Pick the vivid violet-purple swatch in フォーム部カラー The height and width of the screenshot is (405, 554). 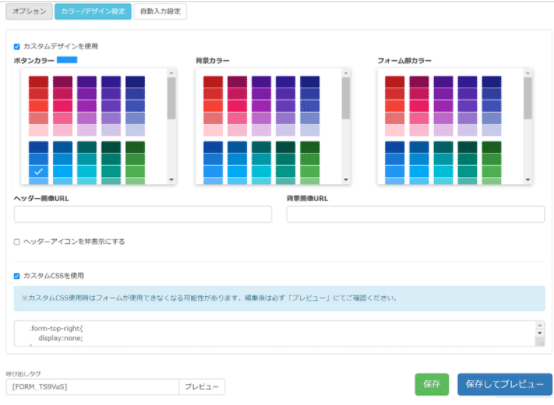[x=443, y=106]
